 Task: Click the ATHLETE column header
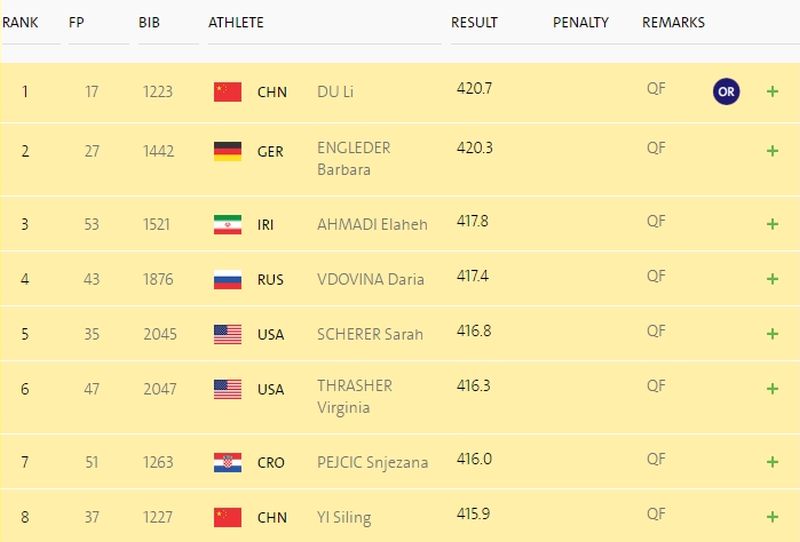pos(236,22)
